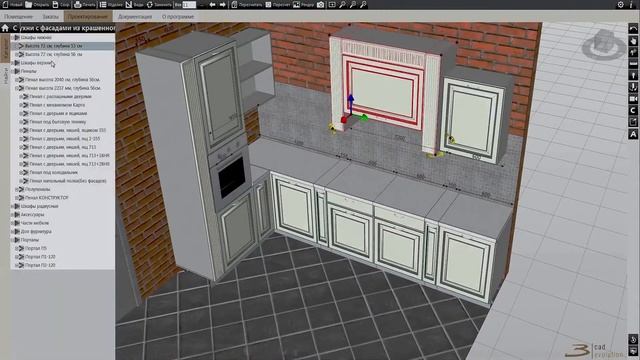This screenshot has width=640, height=360.
Task: Click the Заменить circular arrows icon
Action: click(149, 4)
